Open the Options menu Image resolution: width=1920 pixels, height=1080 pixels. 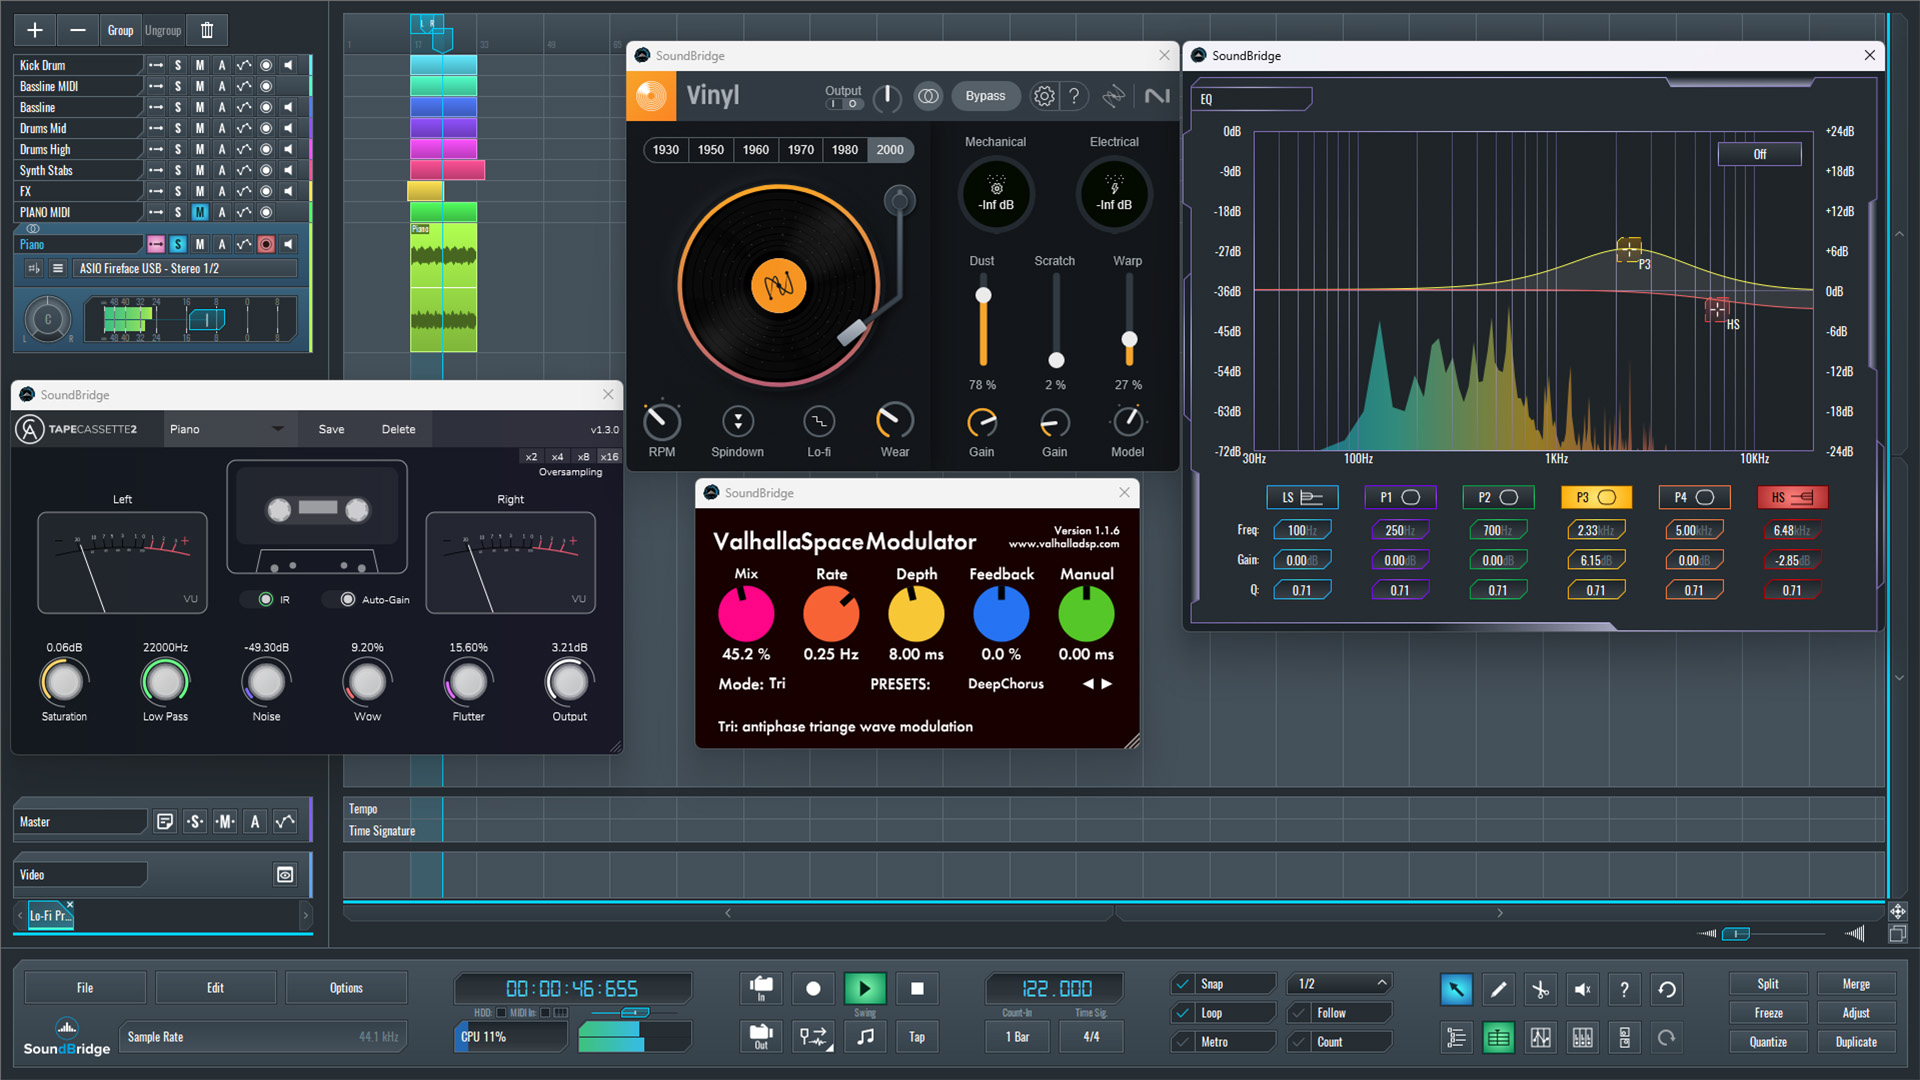tap(346, 988)
